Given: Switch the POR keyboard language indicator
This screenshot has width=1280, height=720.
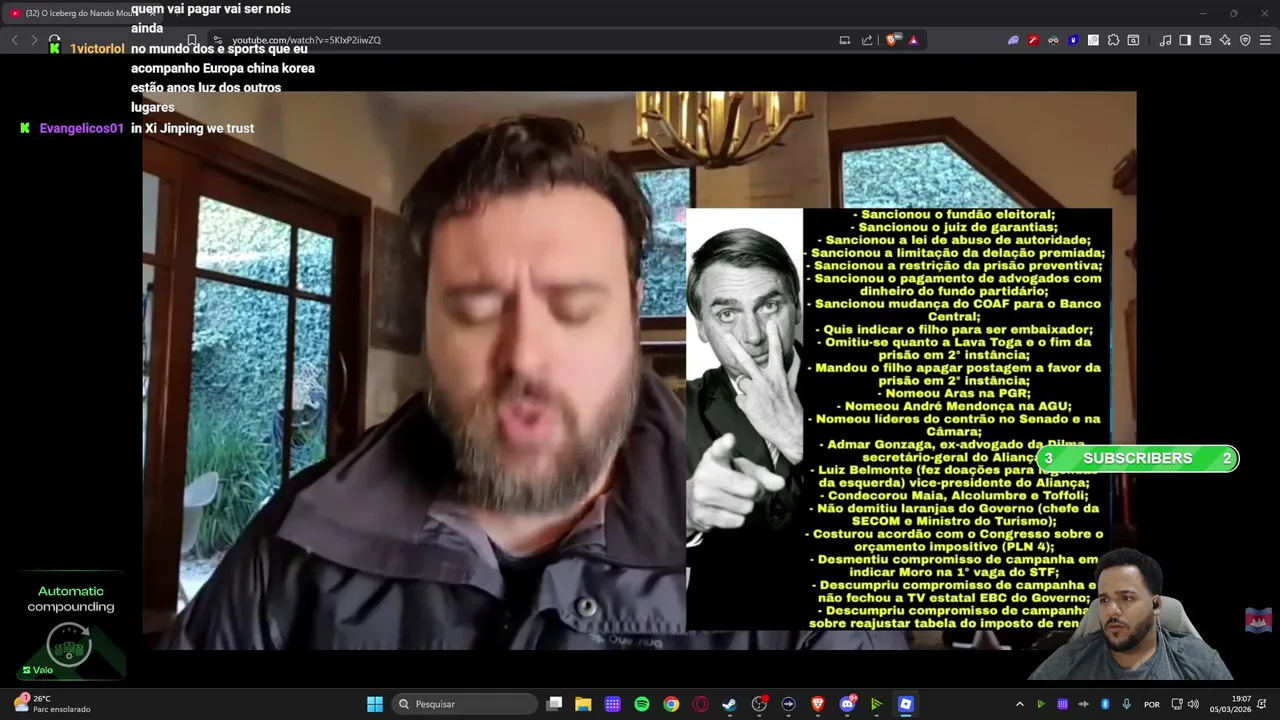Looking at the screenshot, I should pyautogui.click(x=1152, y=704).
